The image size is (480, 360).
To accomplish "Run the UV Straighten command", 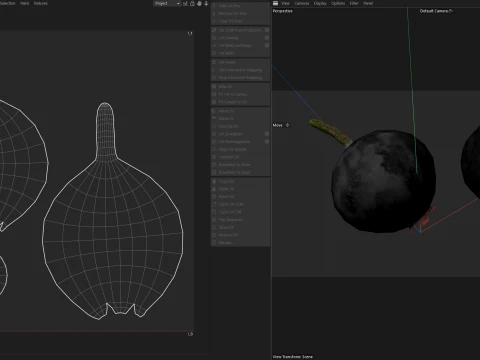I will (237, 134).
